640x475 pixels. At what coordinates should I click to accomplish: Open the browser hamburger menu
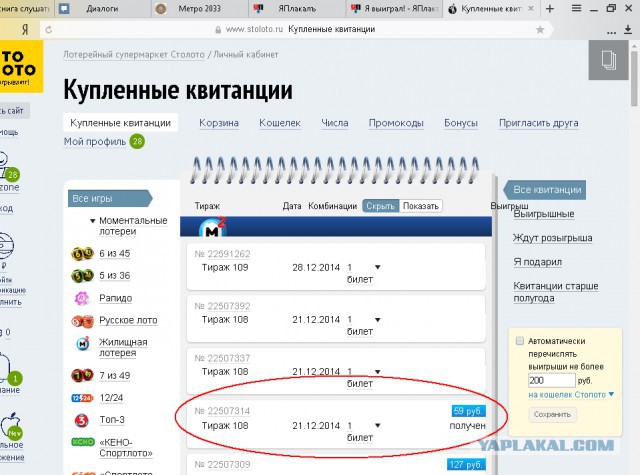576,8
